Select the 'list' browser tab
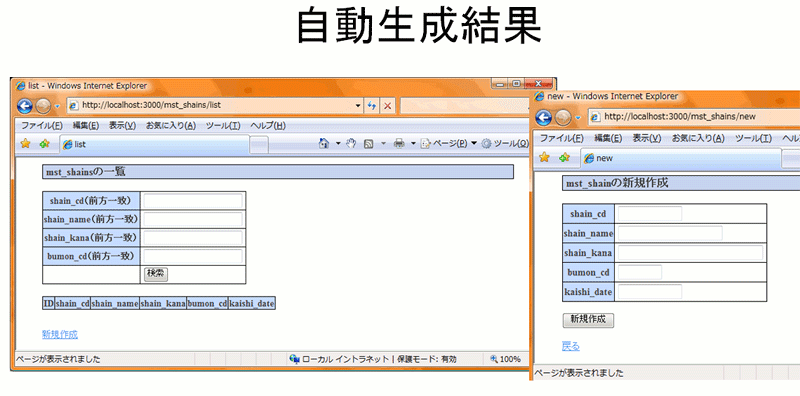 pos(155,144)
